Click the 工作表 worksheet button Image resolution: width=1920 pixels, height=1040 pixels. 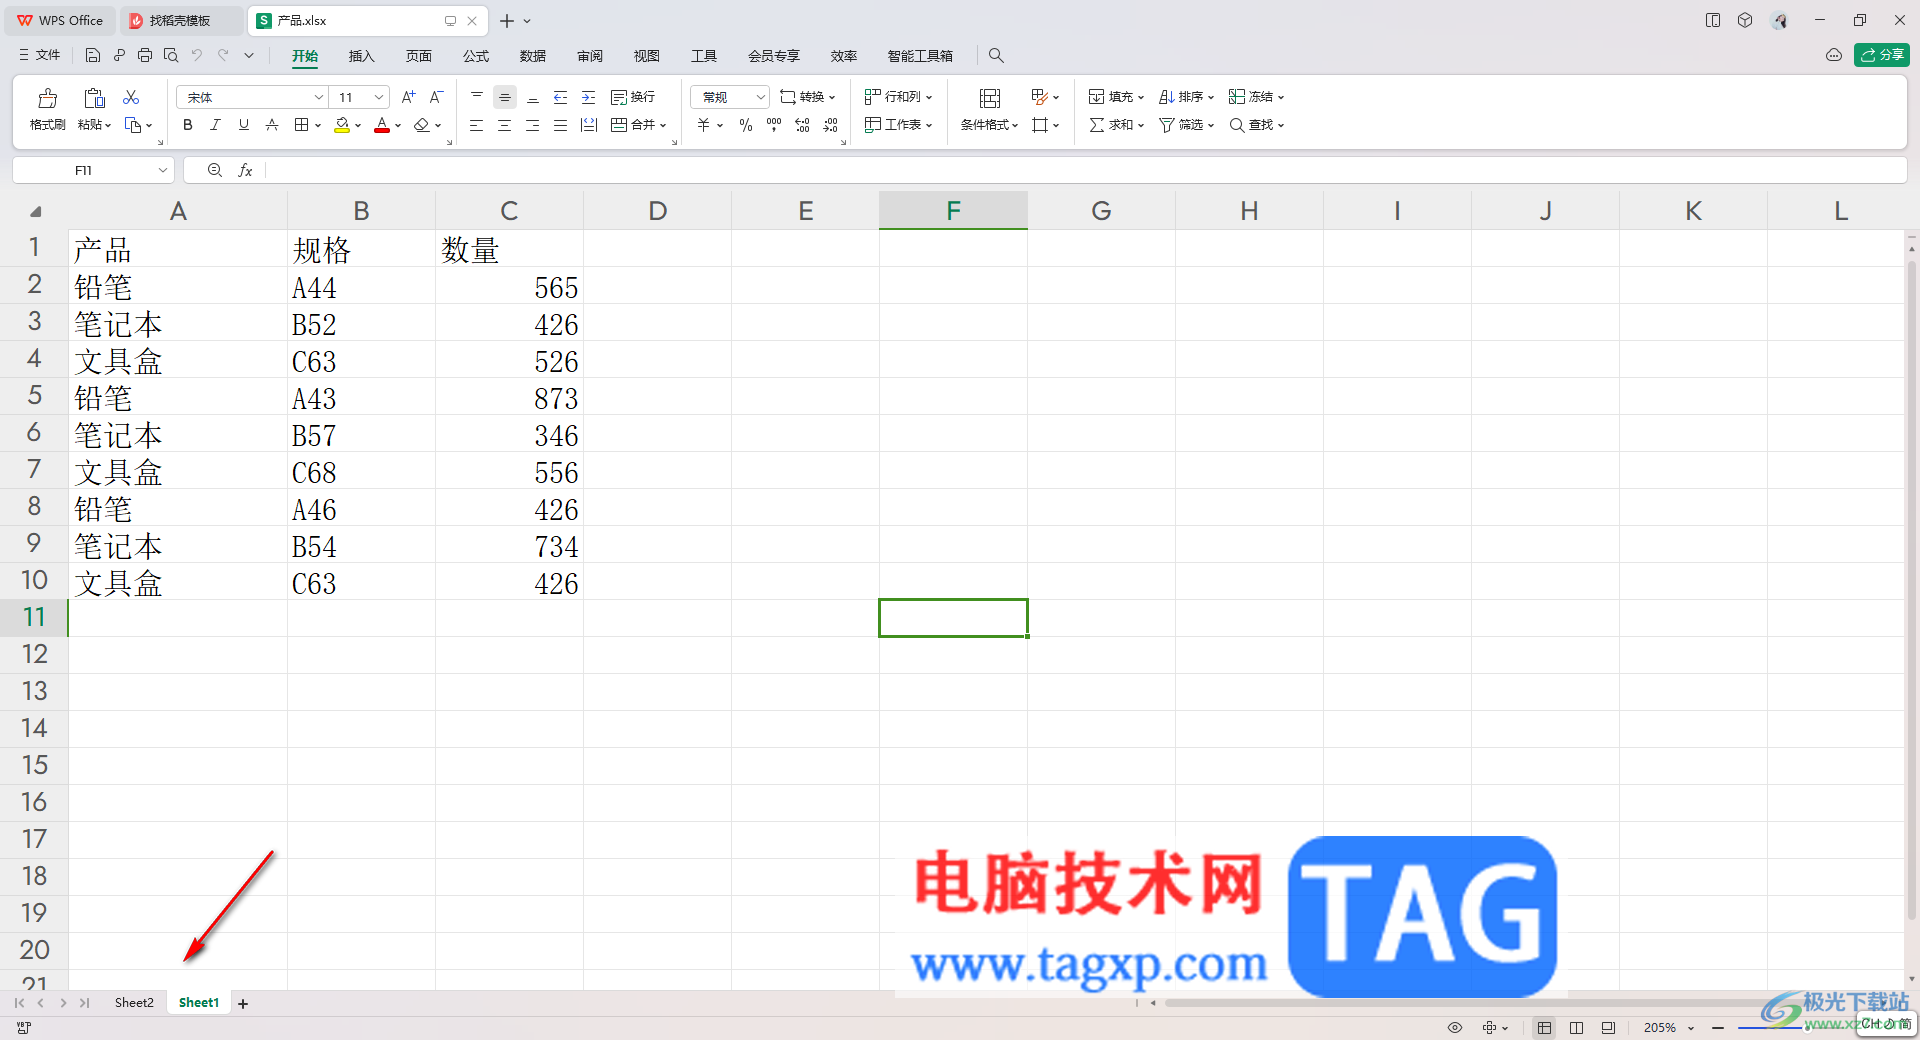898,125
